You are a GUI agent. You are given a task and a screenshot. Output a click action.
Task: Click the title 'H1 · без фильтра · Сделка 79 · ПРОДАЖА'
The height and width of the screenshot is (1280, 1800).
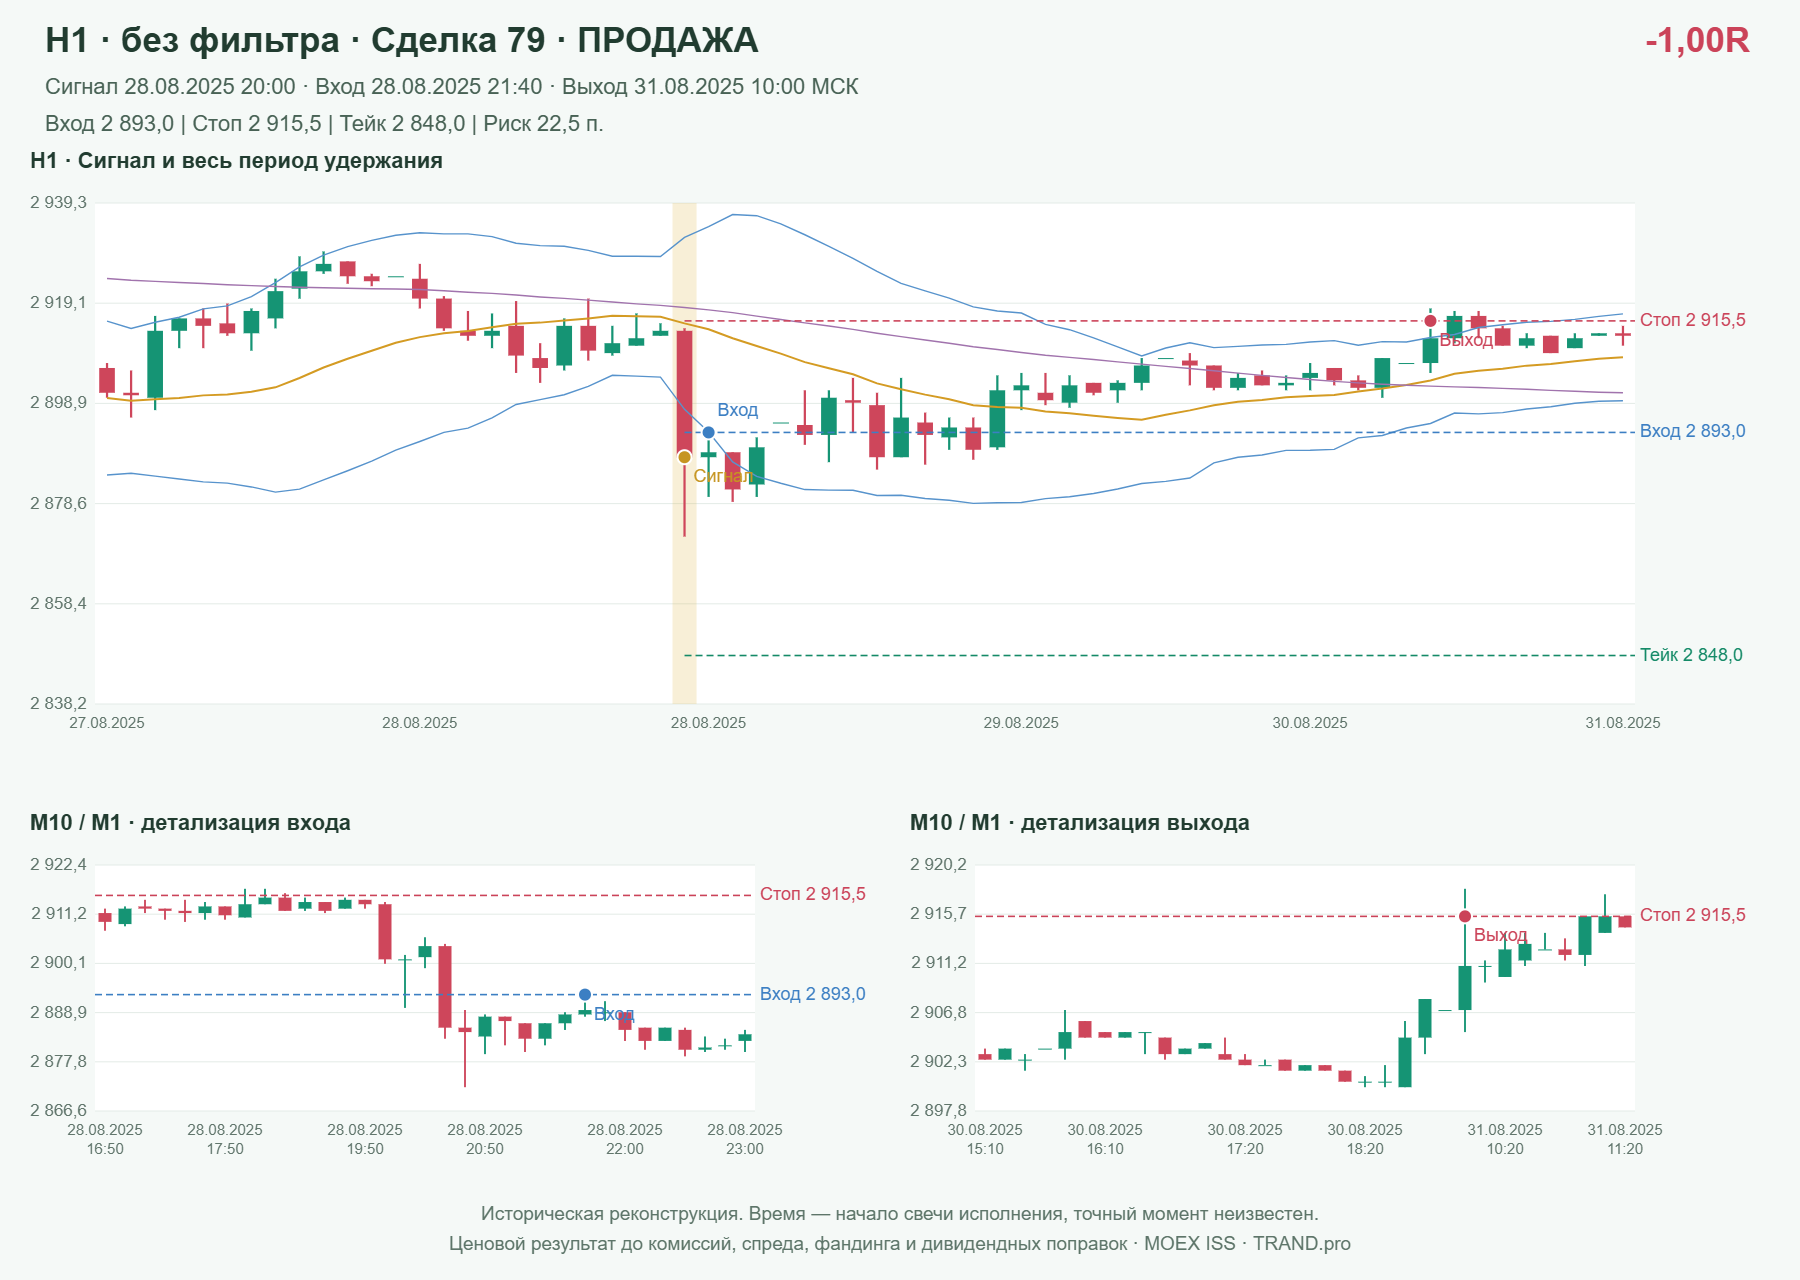402,40
